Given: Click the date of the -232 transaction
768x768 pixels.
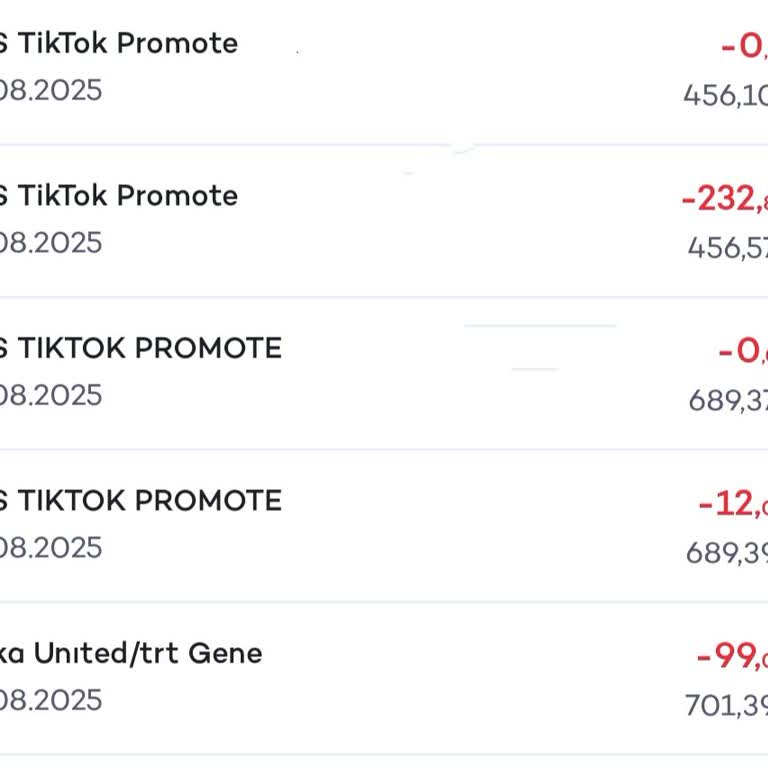Looking at the screenshot, I should point(50,243).
